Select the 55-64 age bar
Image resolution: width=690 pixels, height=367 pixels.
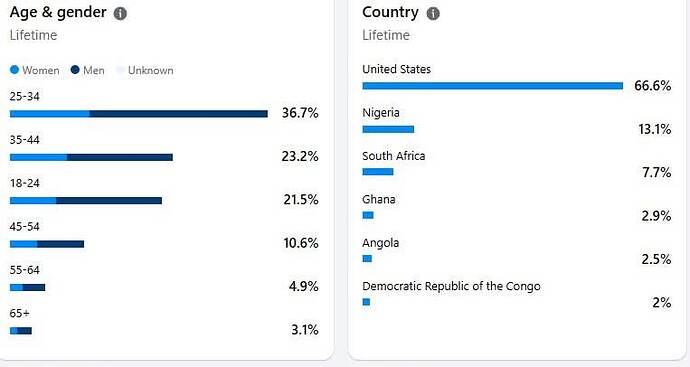tap(27, 287)
